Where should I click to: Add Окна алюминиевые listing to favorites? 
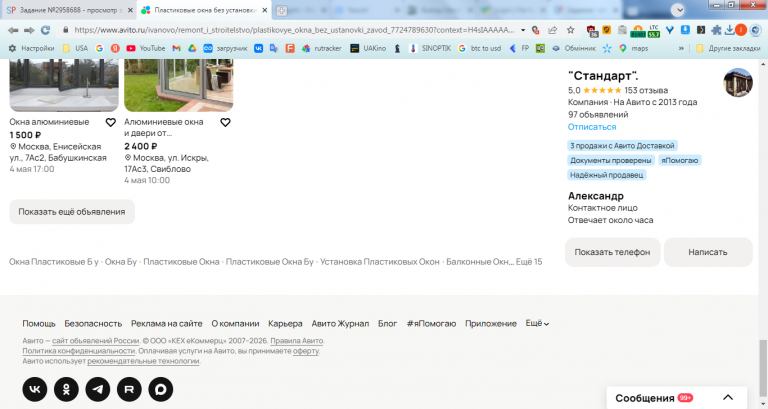pyautogui.click(x=111, y=122)
